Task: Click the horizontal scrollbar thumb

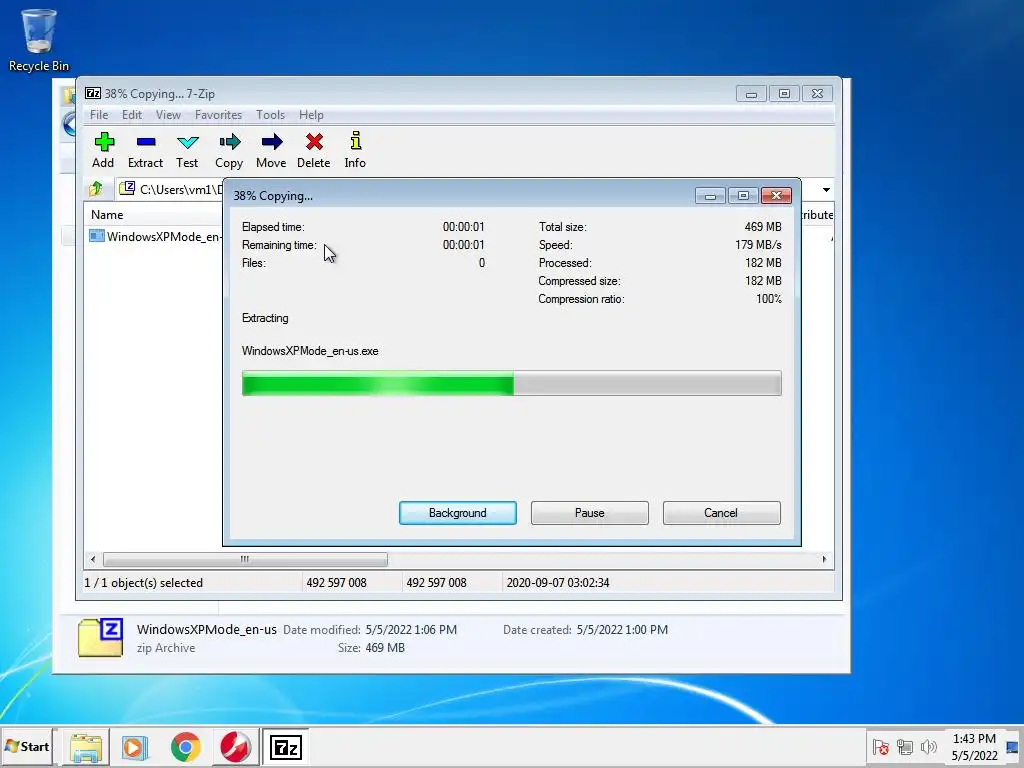Action: pos(245,559)
